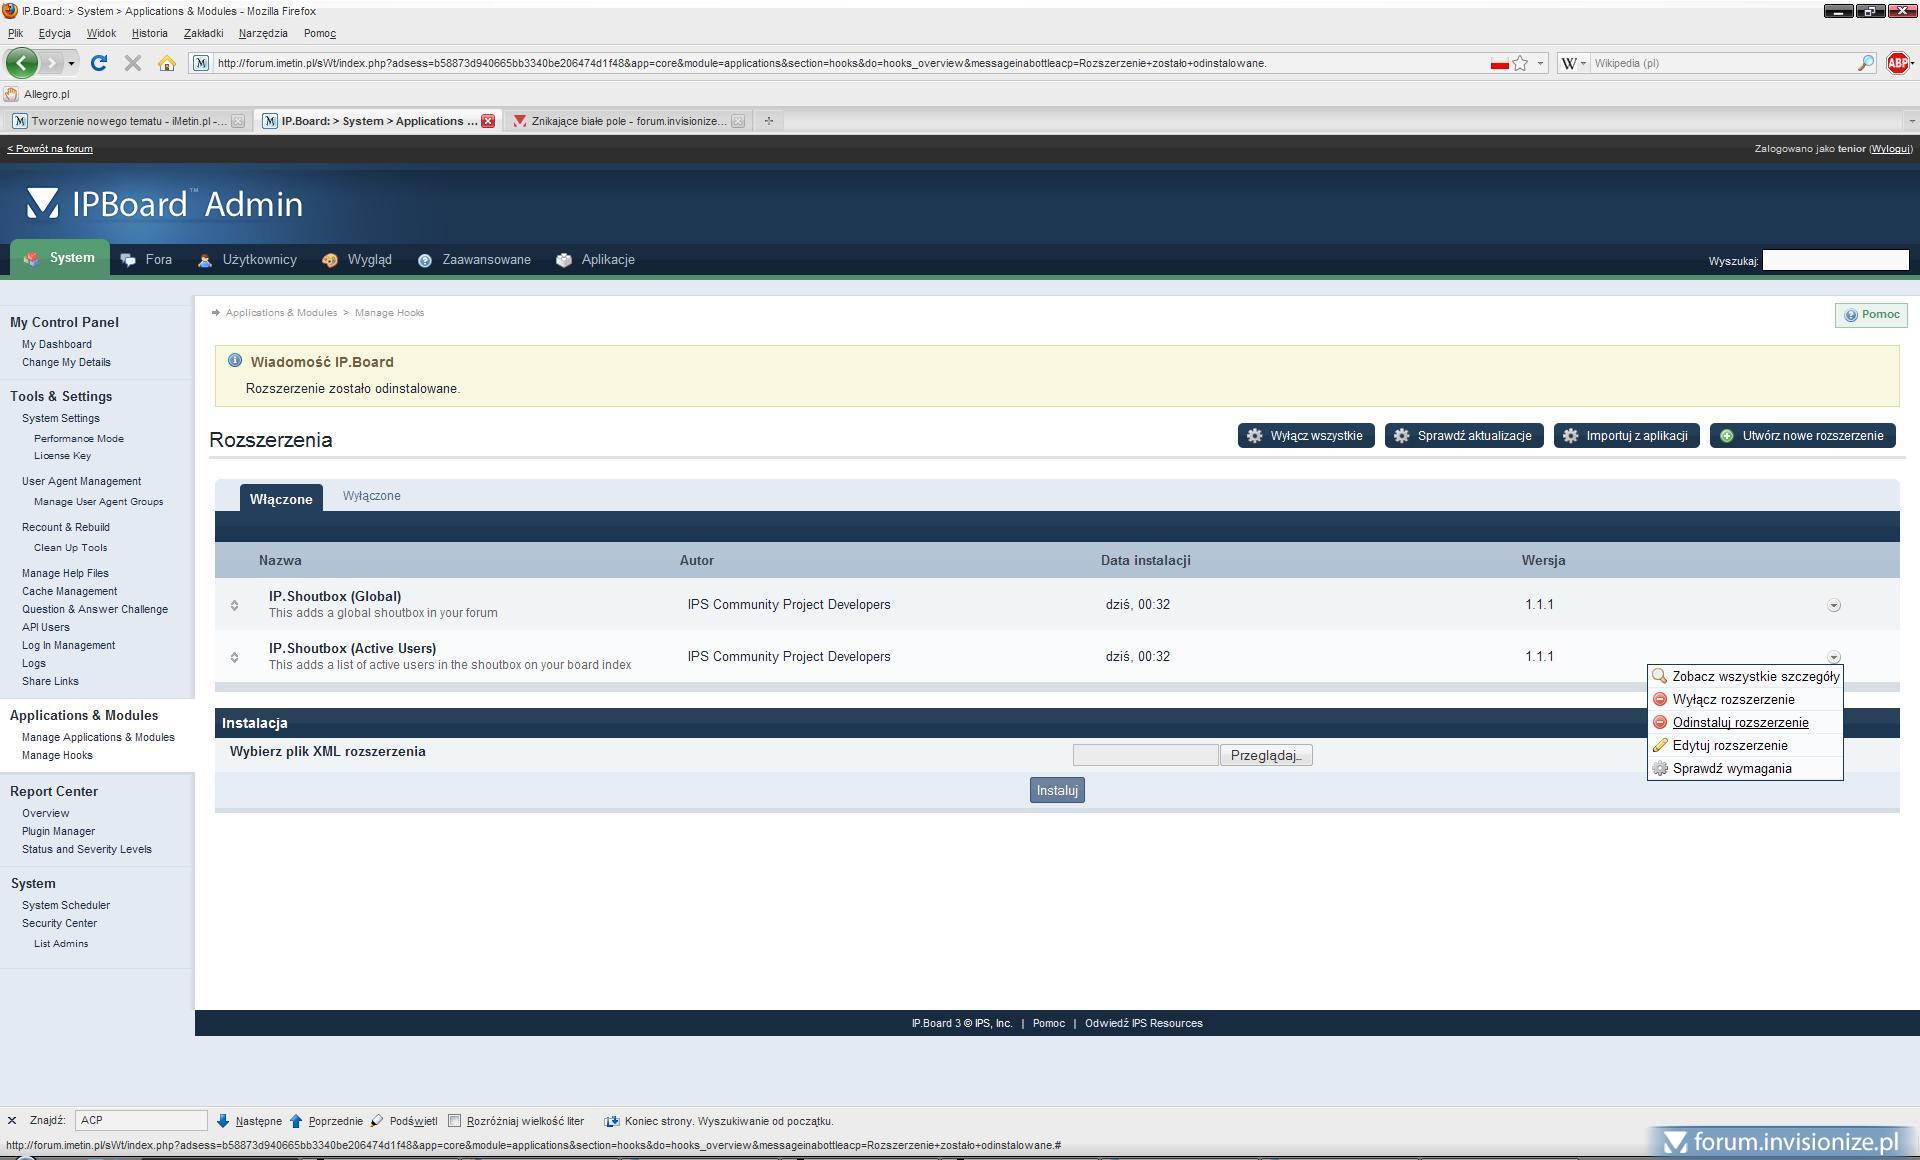Image resolution: width=1920 pixels, height=1160 pixels.
Task: Click the home page icon in toolbar
Action: point(167,63)
